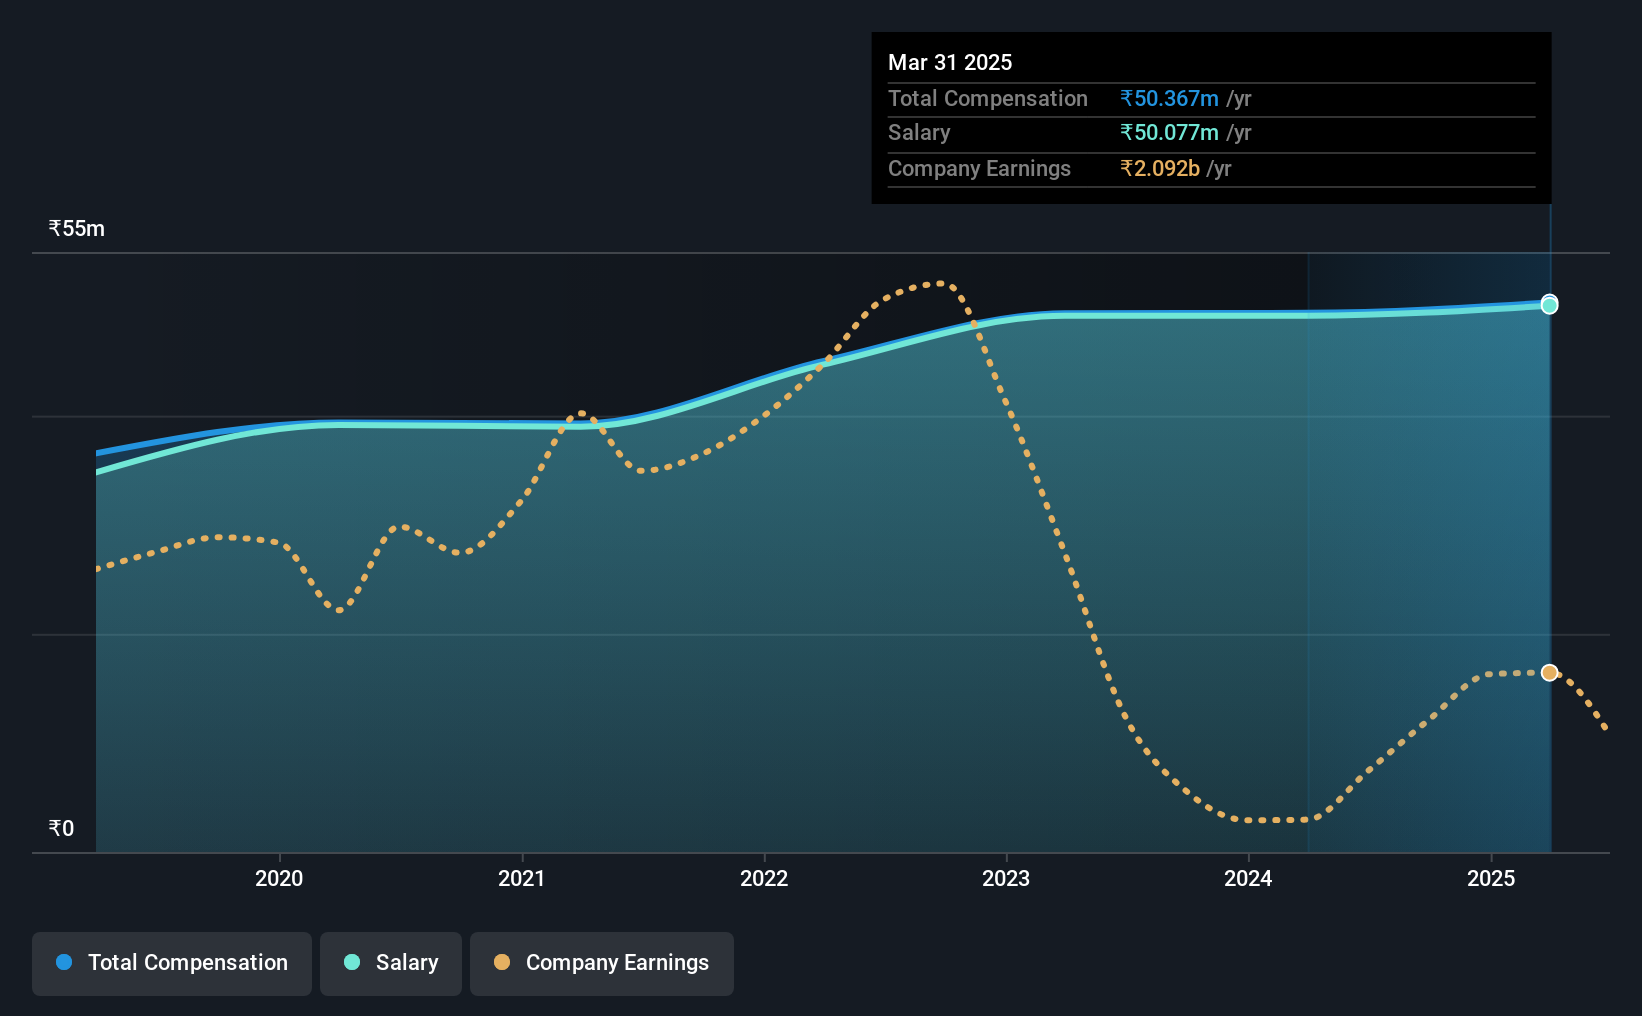Click the ₹50.077m salary value

[x=1169, y=132]
